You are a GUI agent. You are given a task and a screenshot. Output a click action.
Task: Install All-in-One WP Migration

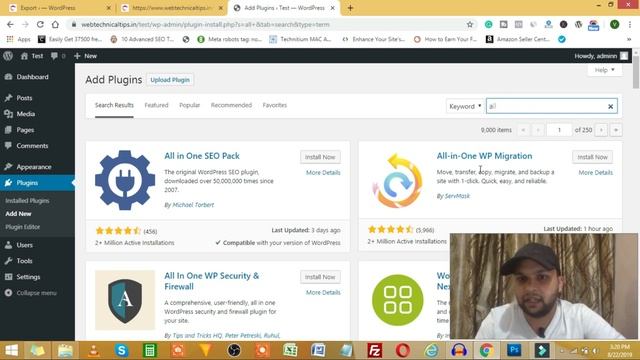click(x=592, y=157)
